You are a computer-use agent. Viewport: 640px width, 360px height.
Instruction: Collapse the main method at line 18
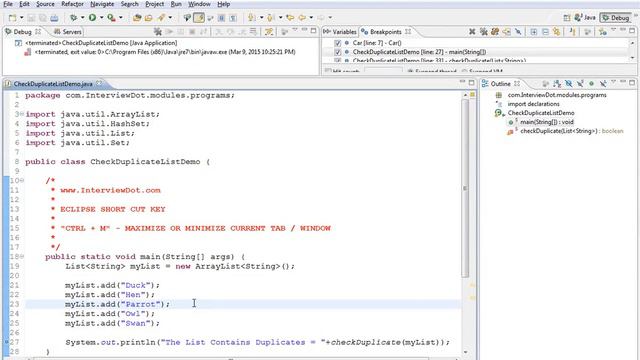tap(22, 256)
